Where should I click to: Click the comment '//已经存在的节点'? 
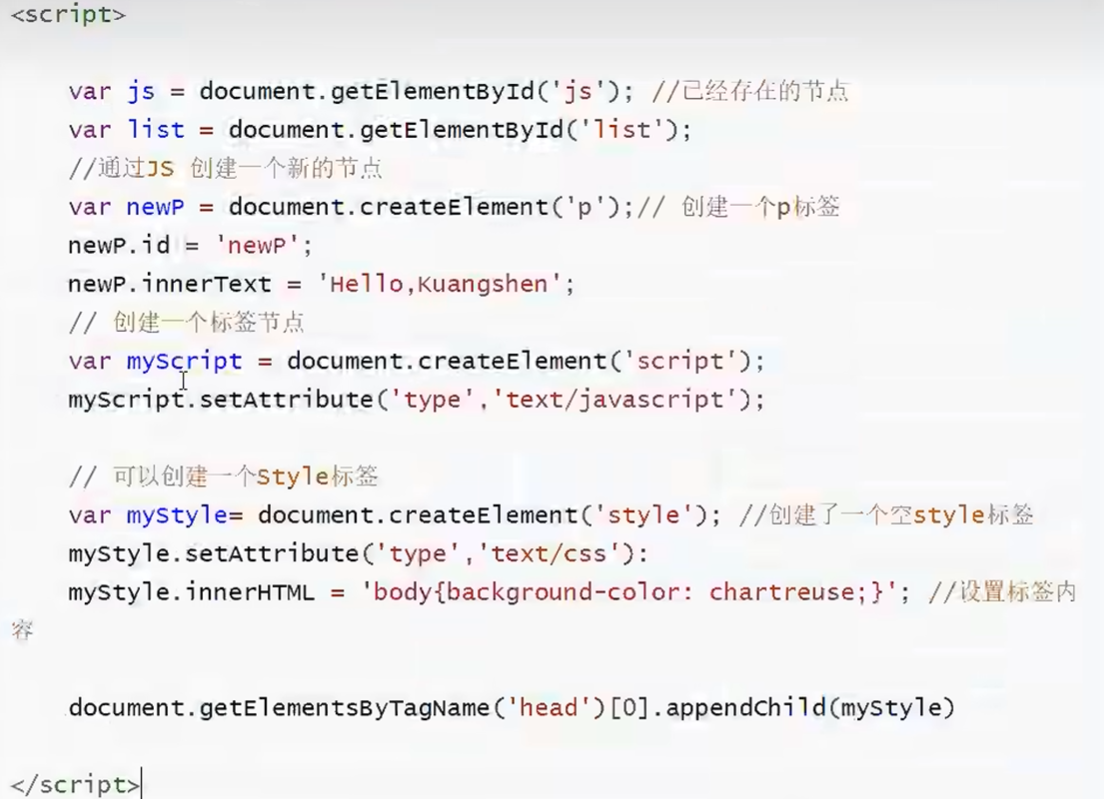point(751,91)
